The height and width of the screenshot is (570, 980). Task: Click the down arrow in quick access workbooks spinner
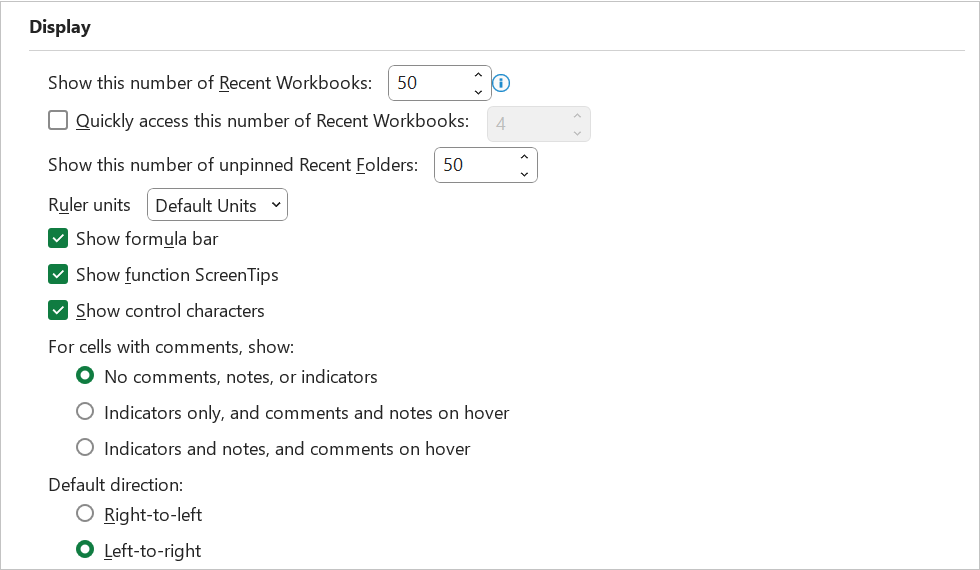tap(578, 132)
